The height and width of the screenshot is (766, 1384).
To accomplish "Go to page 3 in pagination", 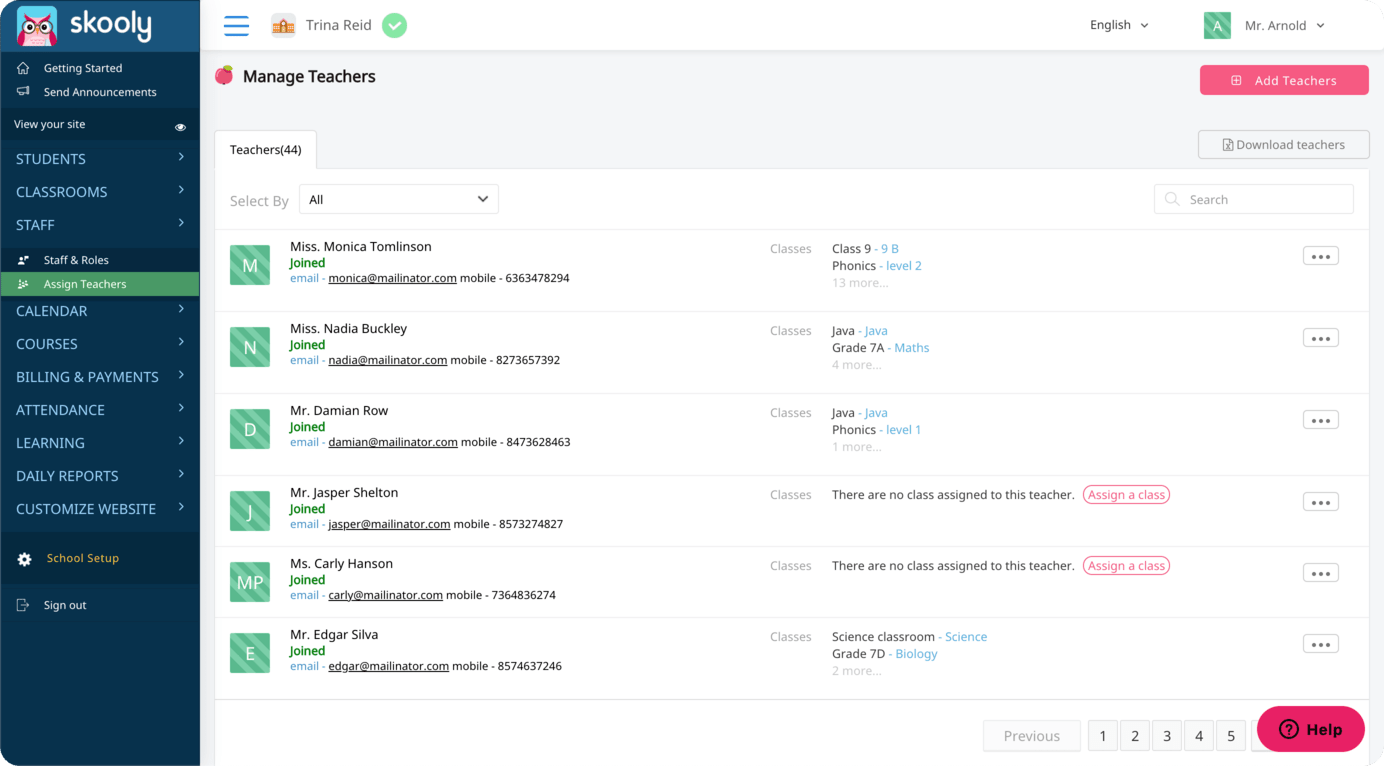I will tap(1166, 736).
